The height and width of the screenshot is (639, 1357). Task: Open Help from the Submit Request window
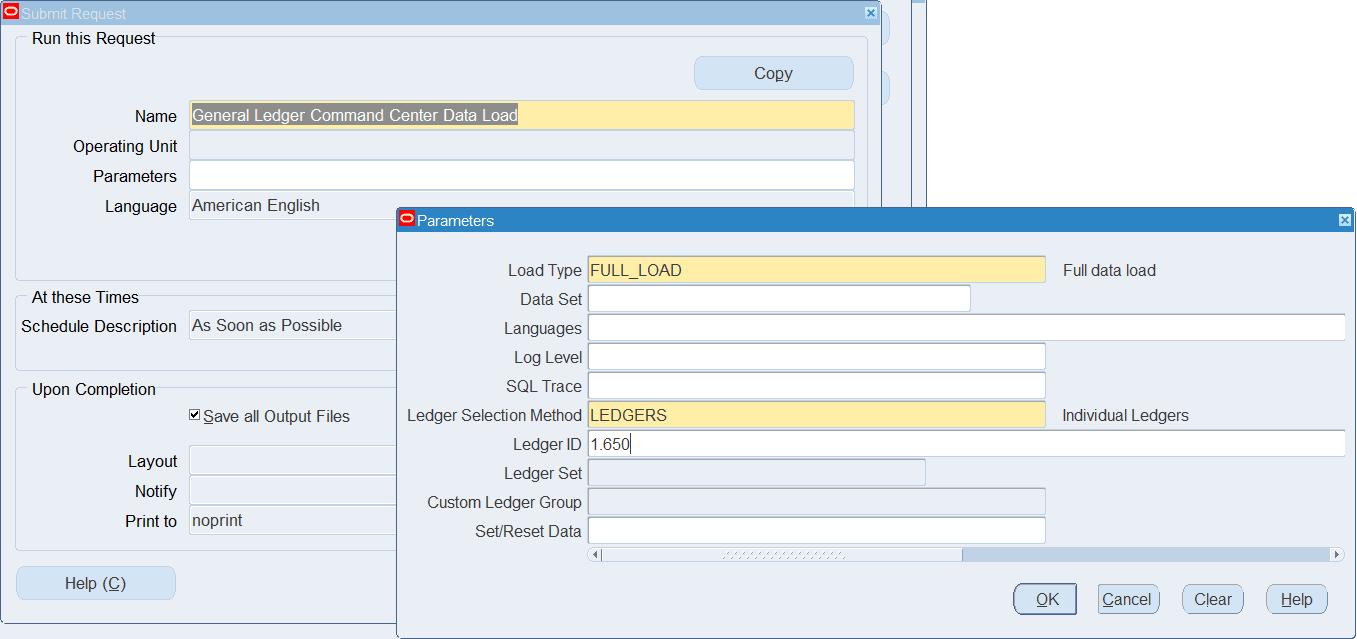(x=95, y=582)
